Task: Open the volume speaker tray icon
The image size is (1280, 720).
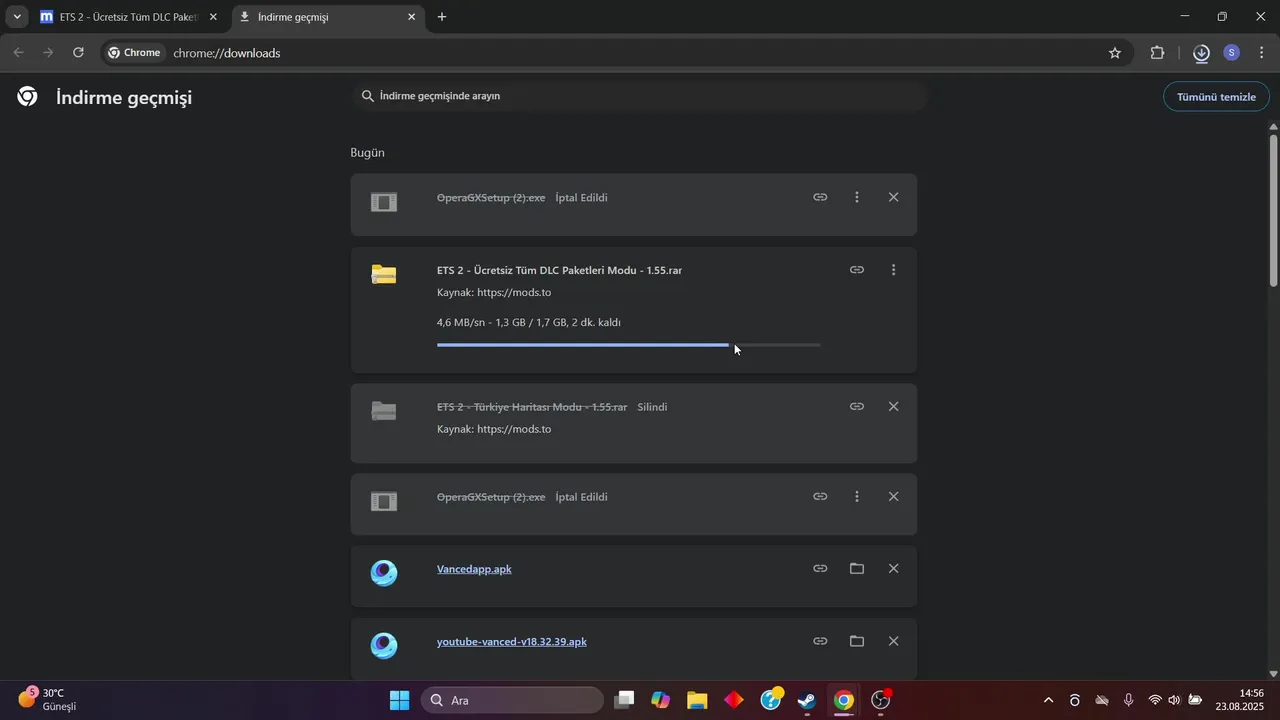Action: [x=1174, y=700]
